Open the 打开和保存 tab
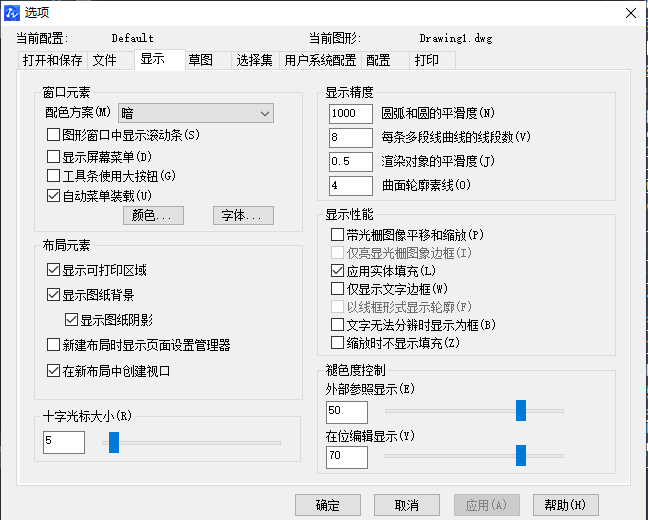This screenshot has width=648, height=520. click(x=51, y=60)
